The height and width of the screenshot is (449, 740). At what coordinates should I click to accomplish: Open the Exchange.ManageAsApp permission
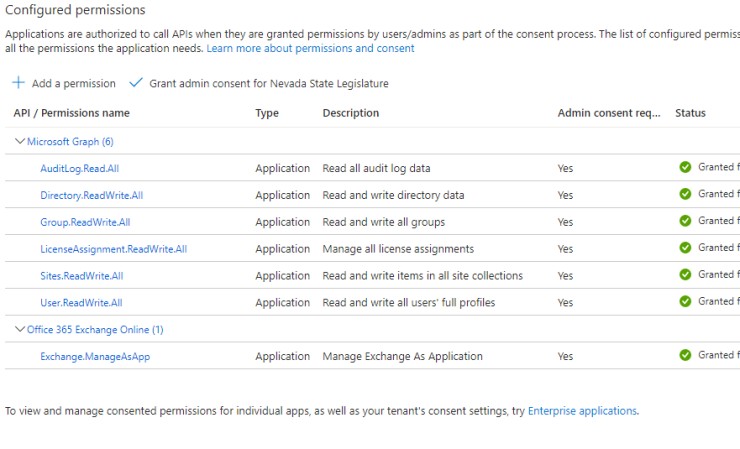[95, 356]
